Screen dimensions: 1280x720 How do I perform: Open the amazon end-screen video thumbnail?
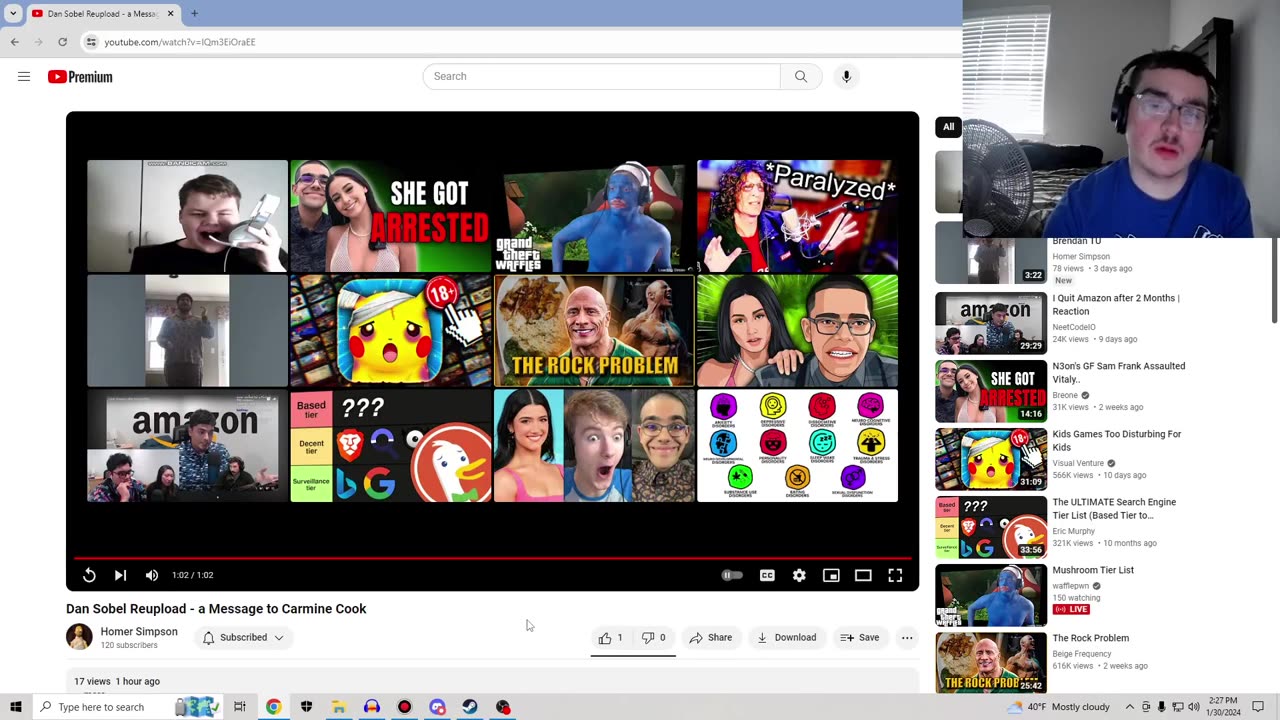187,446
